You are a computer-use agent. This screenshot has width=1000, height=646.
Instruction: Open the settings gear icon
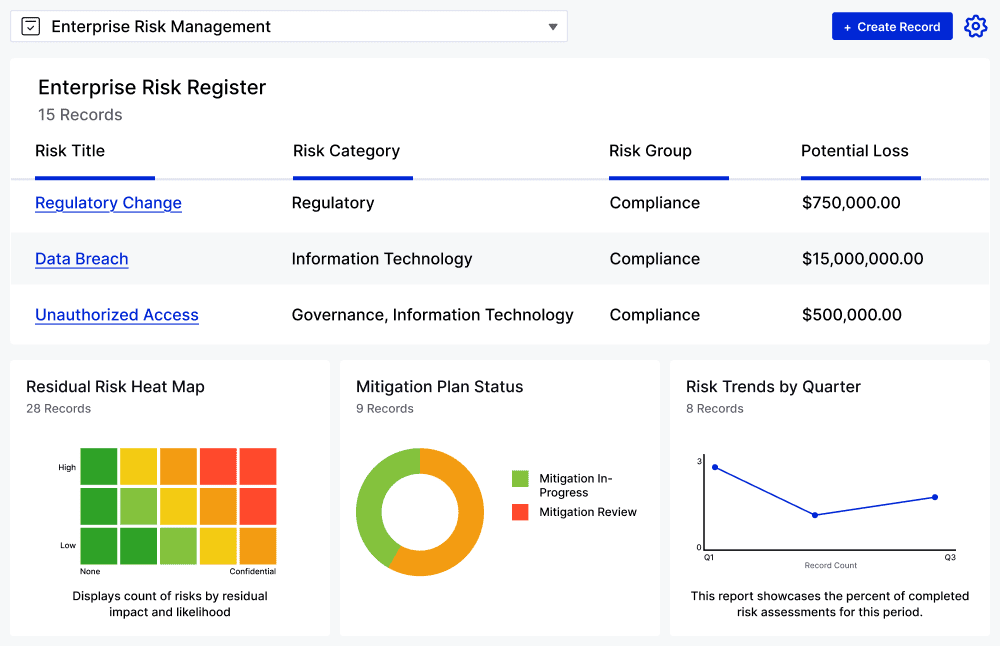975,26
